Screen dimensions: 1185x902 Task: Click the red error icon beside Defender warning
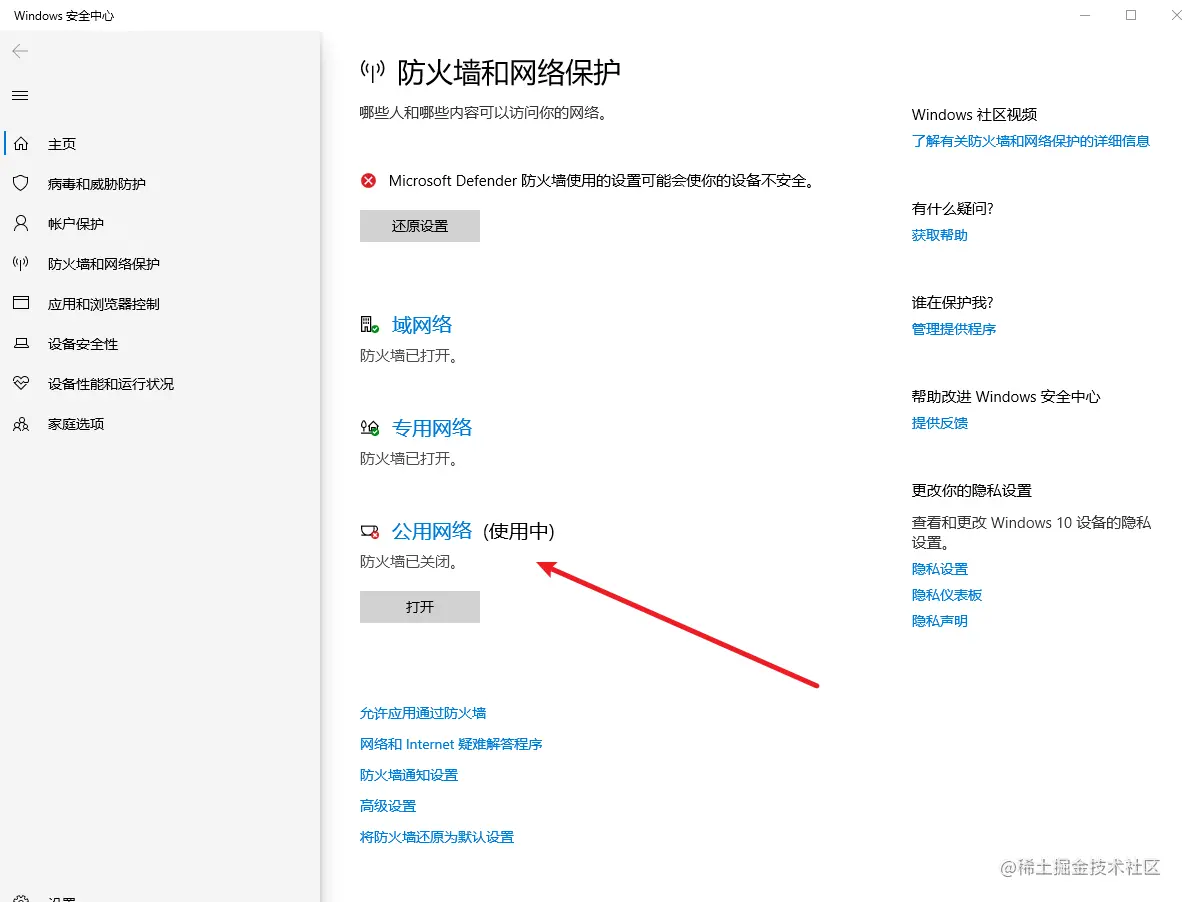[x=368, y=181]
